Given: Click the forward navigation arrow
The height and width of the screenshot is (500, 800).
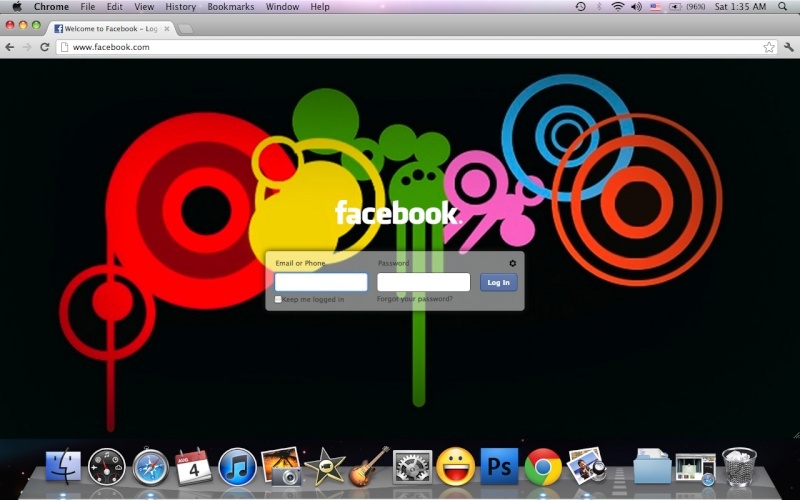Looking at the screenshot, I should pos(27,47).
